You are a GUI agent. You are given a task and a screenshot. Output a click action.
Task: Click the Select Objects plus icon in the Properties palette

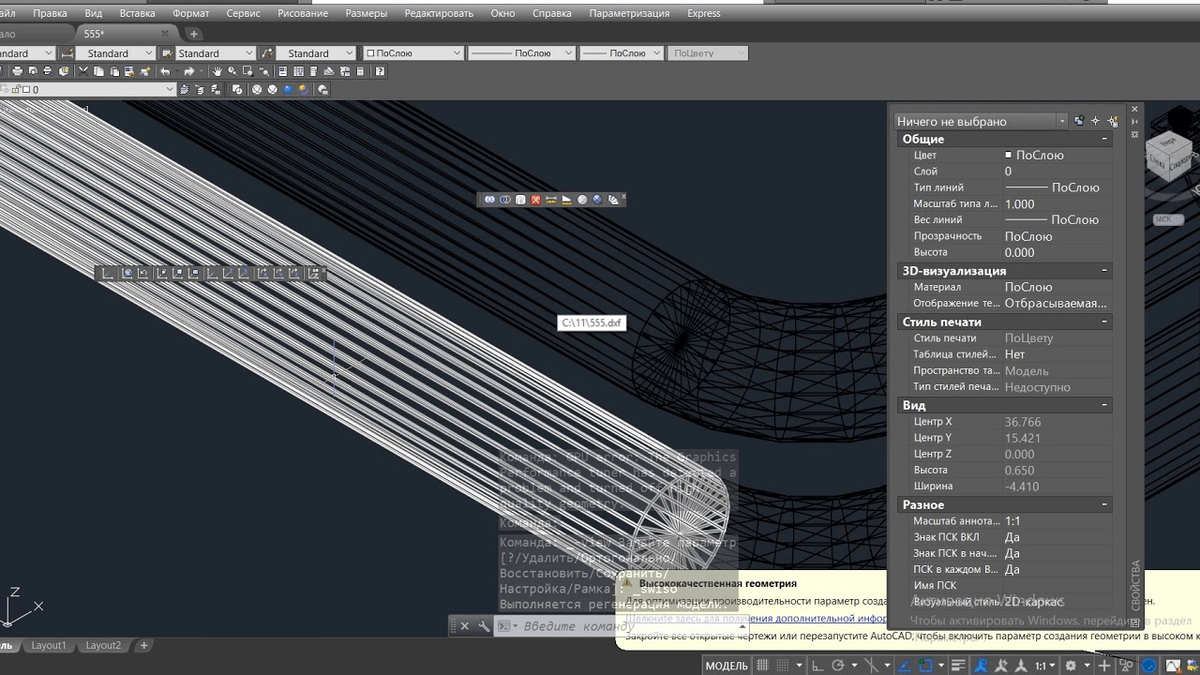tap(1095, 121)
